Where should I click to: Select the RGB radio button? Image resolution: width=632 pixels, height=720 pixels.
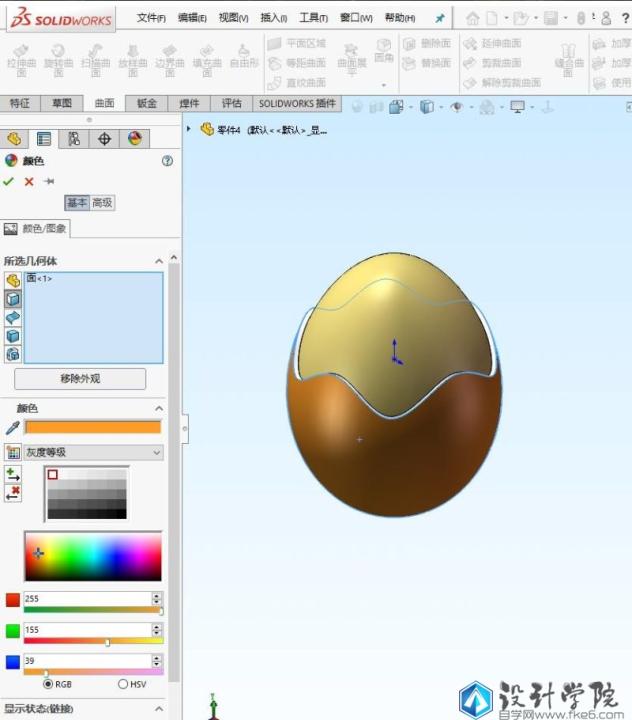coord(48,684)
